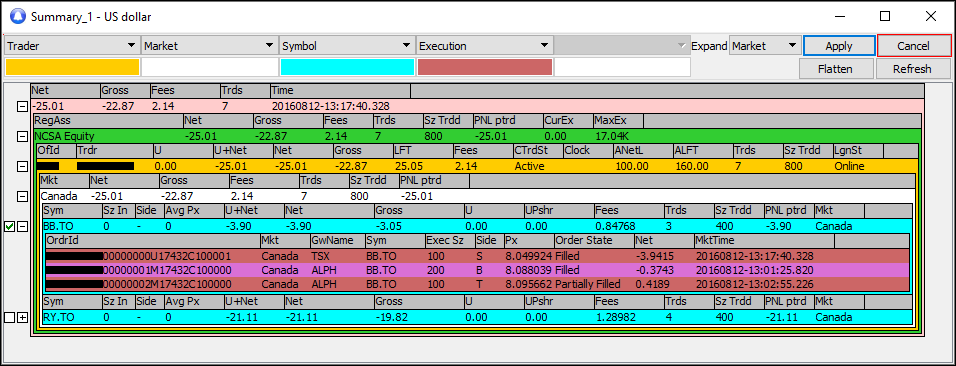Collapse the BB.TO symbol row
956x366 pixels.
[x=23, y=226]
